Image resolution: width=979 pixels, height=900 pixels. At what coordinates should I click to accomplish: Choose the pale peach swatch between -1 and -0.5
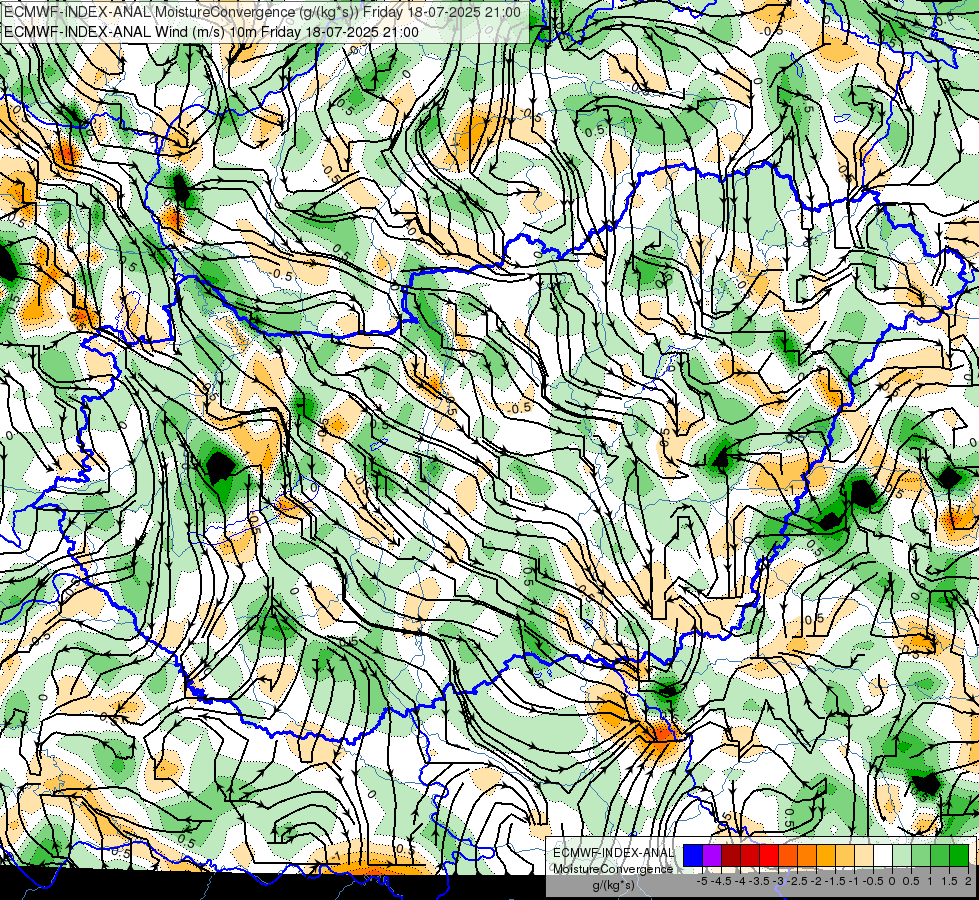[x=864, y=856]
